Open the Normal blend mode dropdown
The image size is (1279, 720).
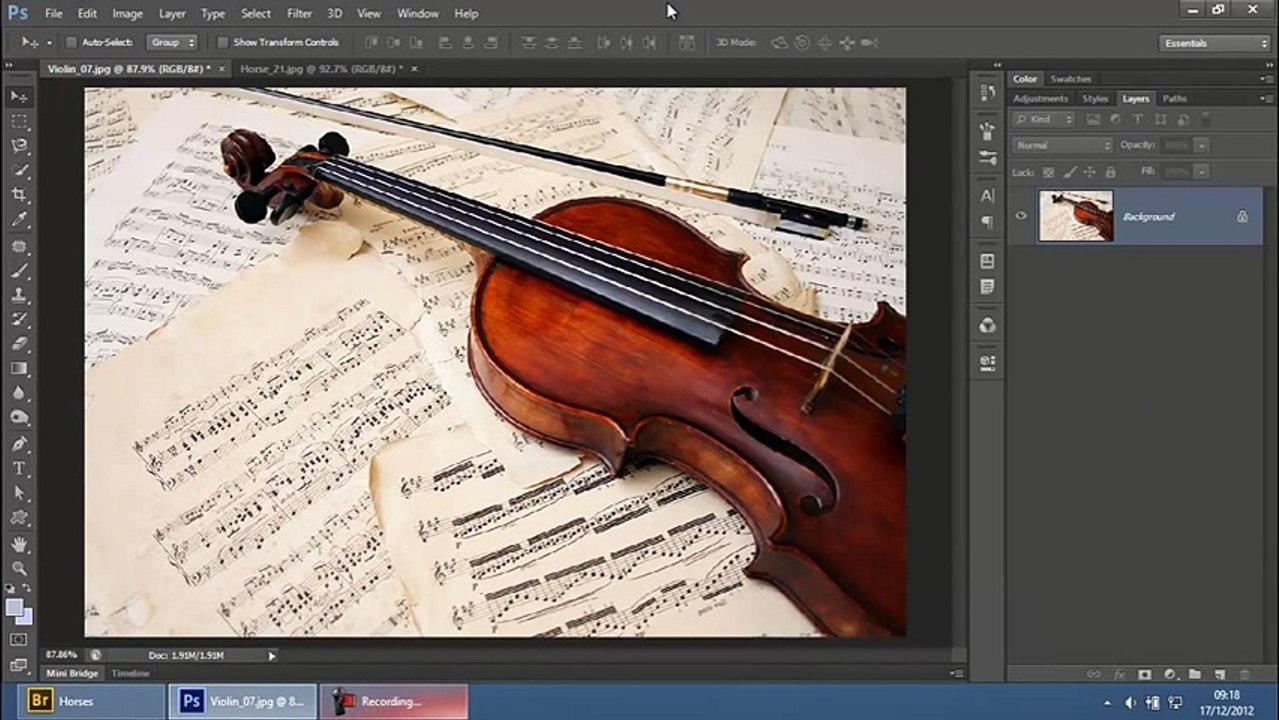pyautogui.click(x=1062, y=145)
